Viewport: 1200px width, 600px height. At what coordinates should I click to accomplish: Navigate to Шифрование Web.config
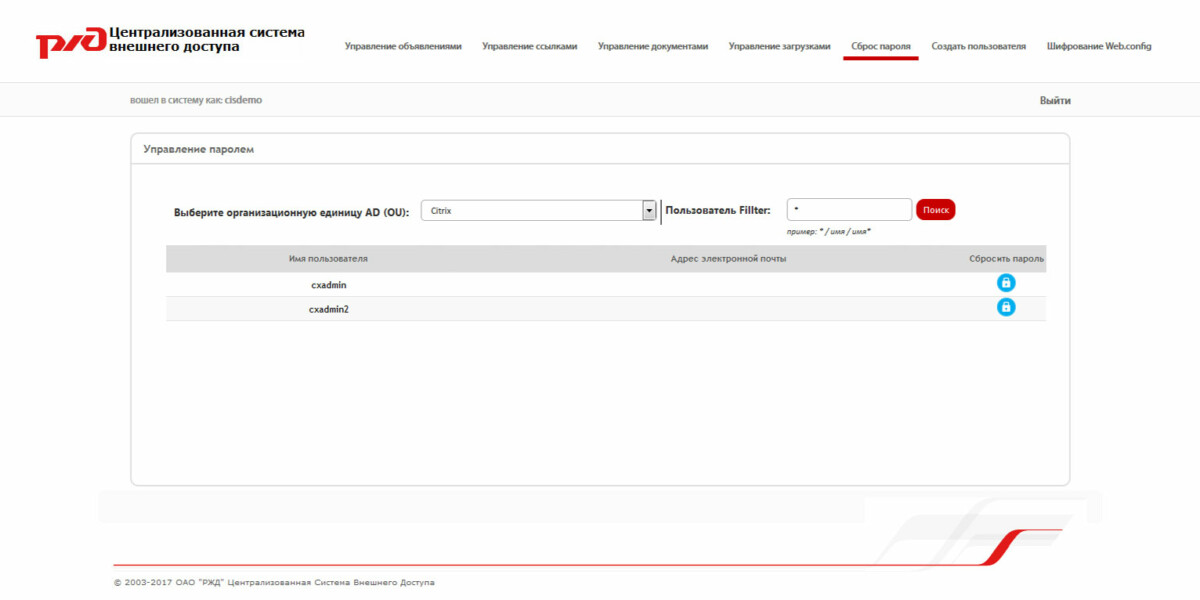point(1098,46)
